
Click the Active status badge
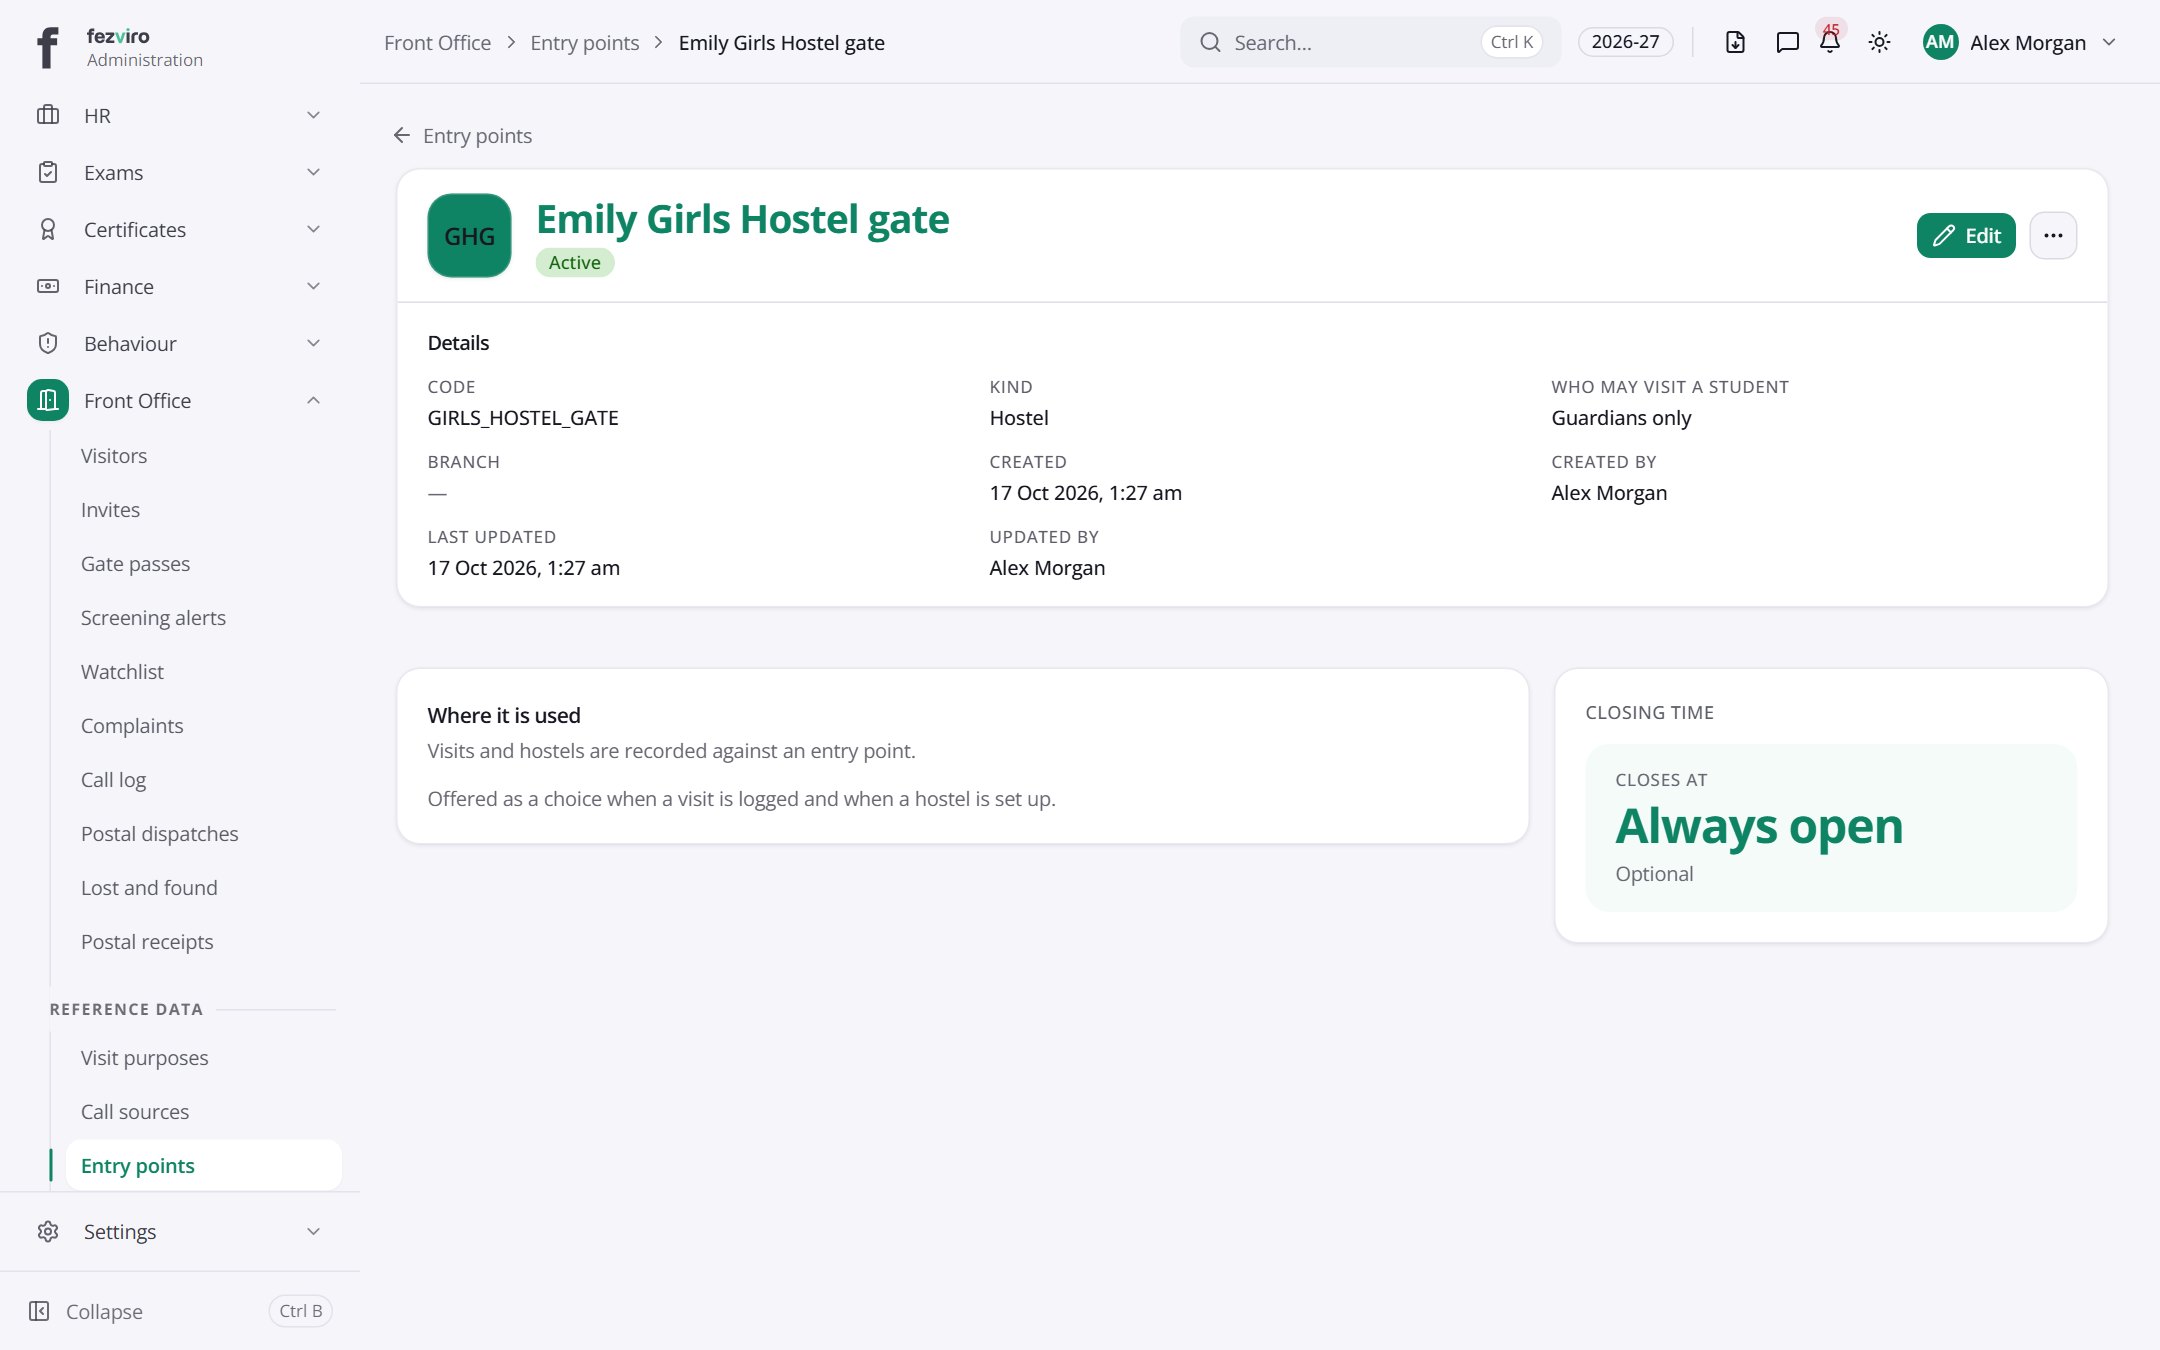[575, 262]
